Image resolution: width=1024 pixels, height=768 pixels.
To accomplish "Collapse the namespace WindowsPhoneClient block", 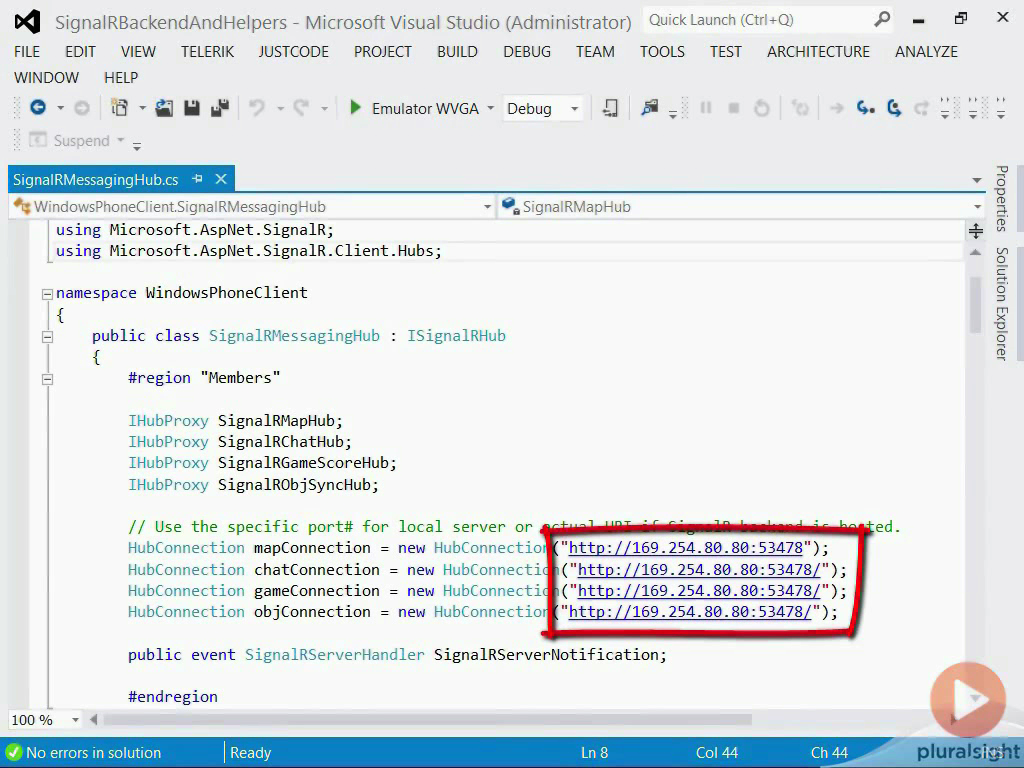I will click(x=47, y=294).
